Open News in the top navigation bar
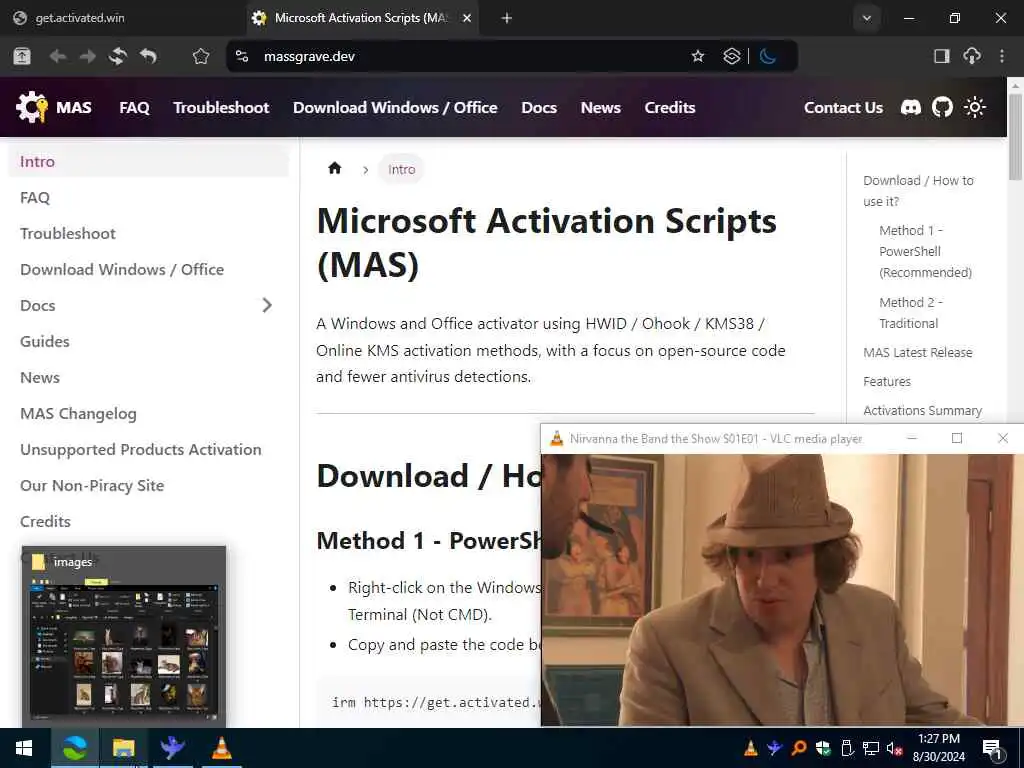The height and width of the screenshot is (768, 1024). [x=601, y=107]
